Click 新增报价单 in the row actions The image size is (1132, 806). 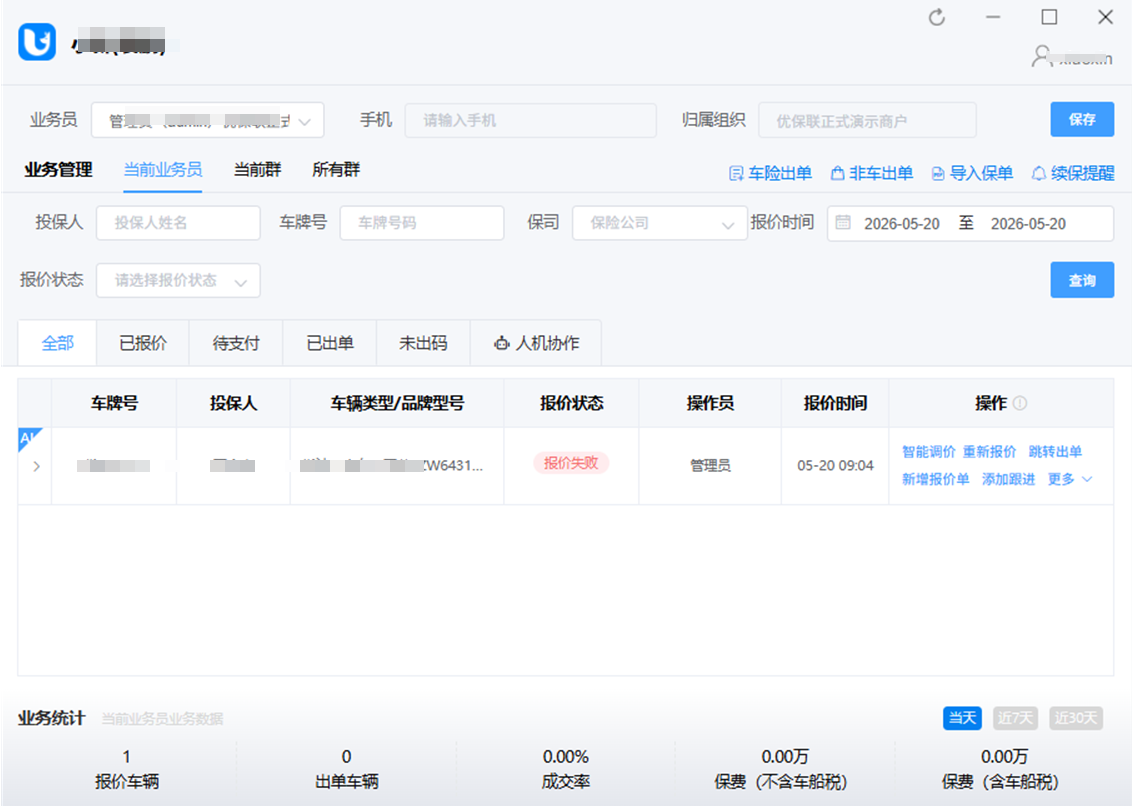point(936,480)
